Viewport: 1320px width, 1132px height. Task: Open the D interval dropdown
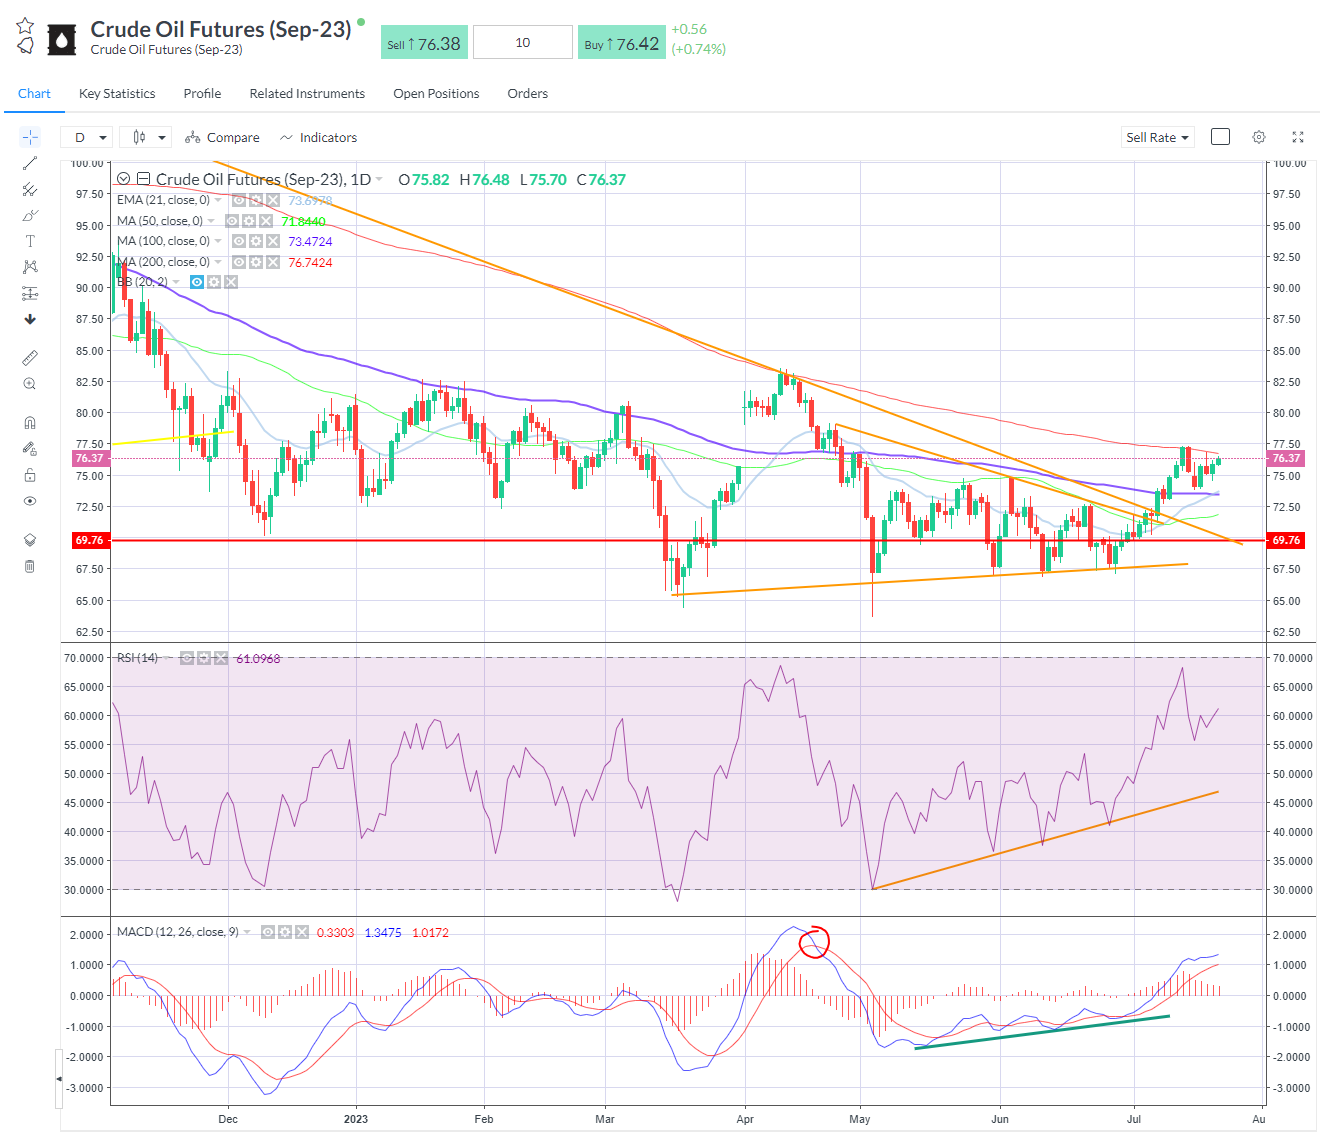[86, 137]
